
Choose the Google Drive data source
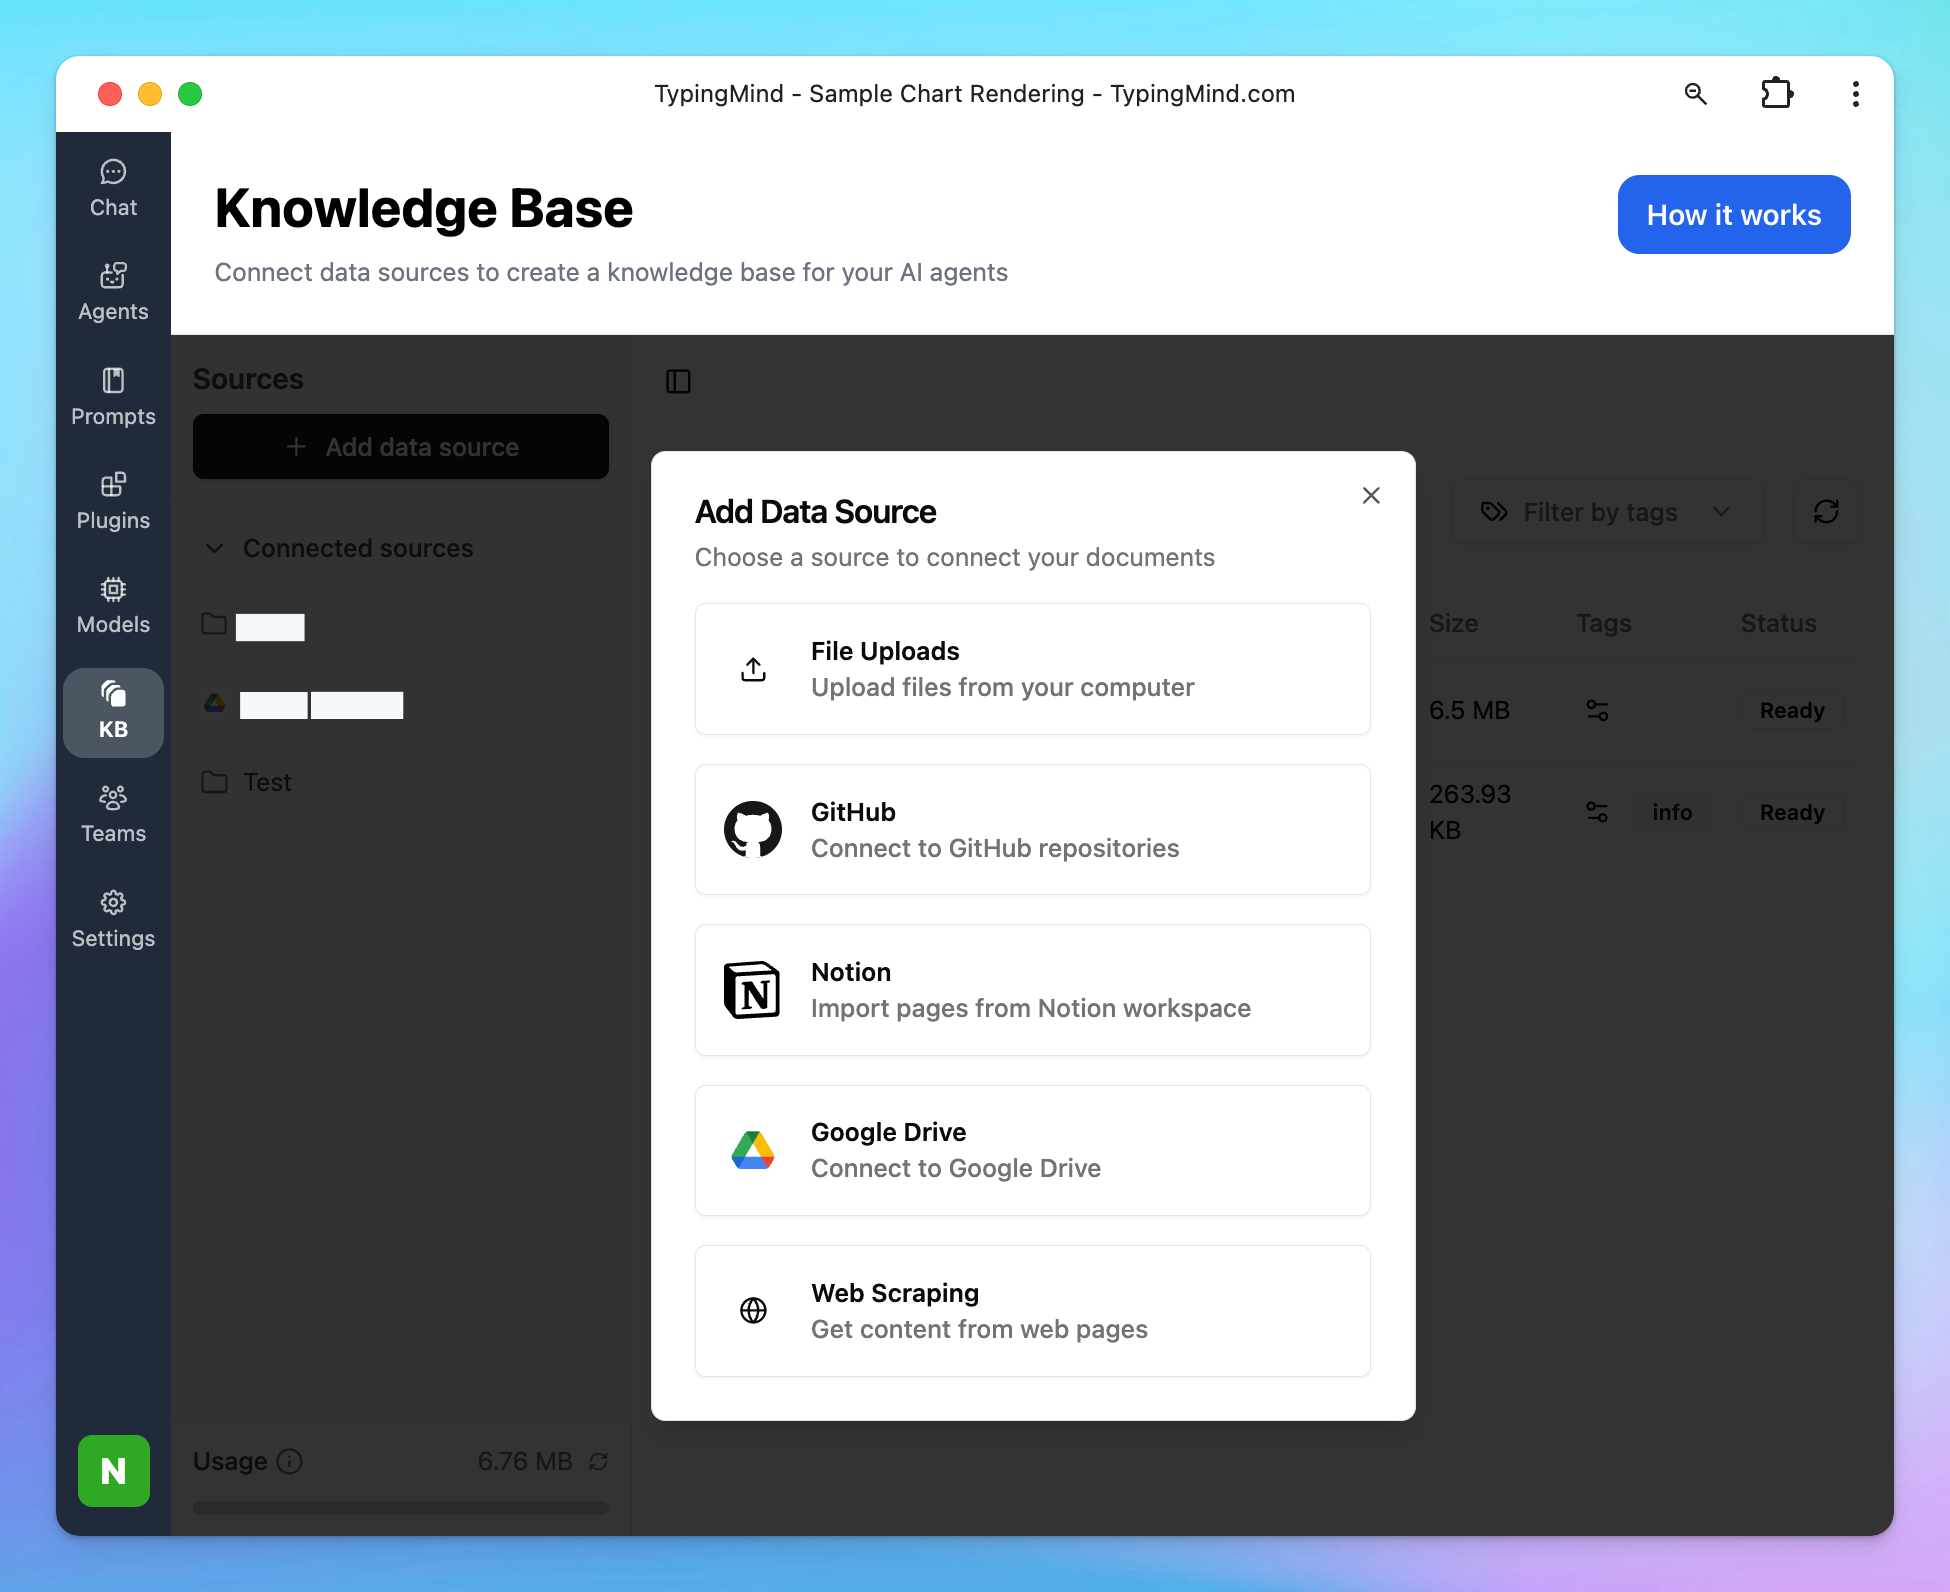1032,1150
